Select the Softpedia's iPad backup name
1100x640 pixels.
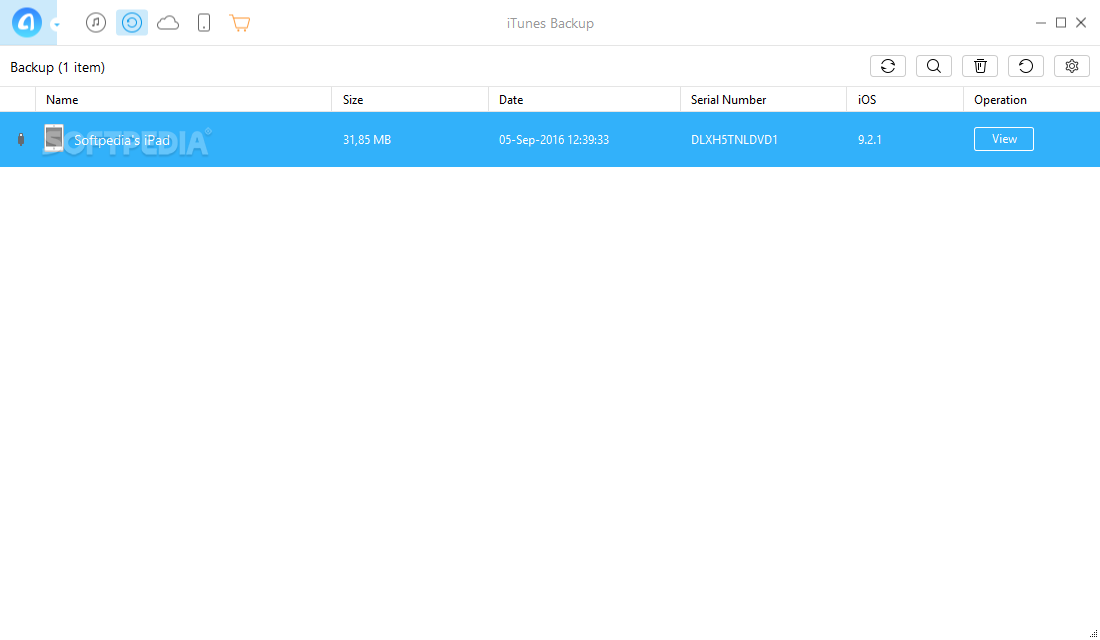122,140
